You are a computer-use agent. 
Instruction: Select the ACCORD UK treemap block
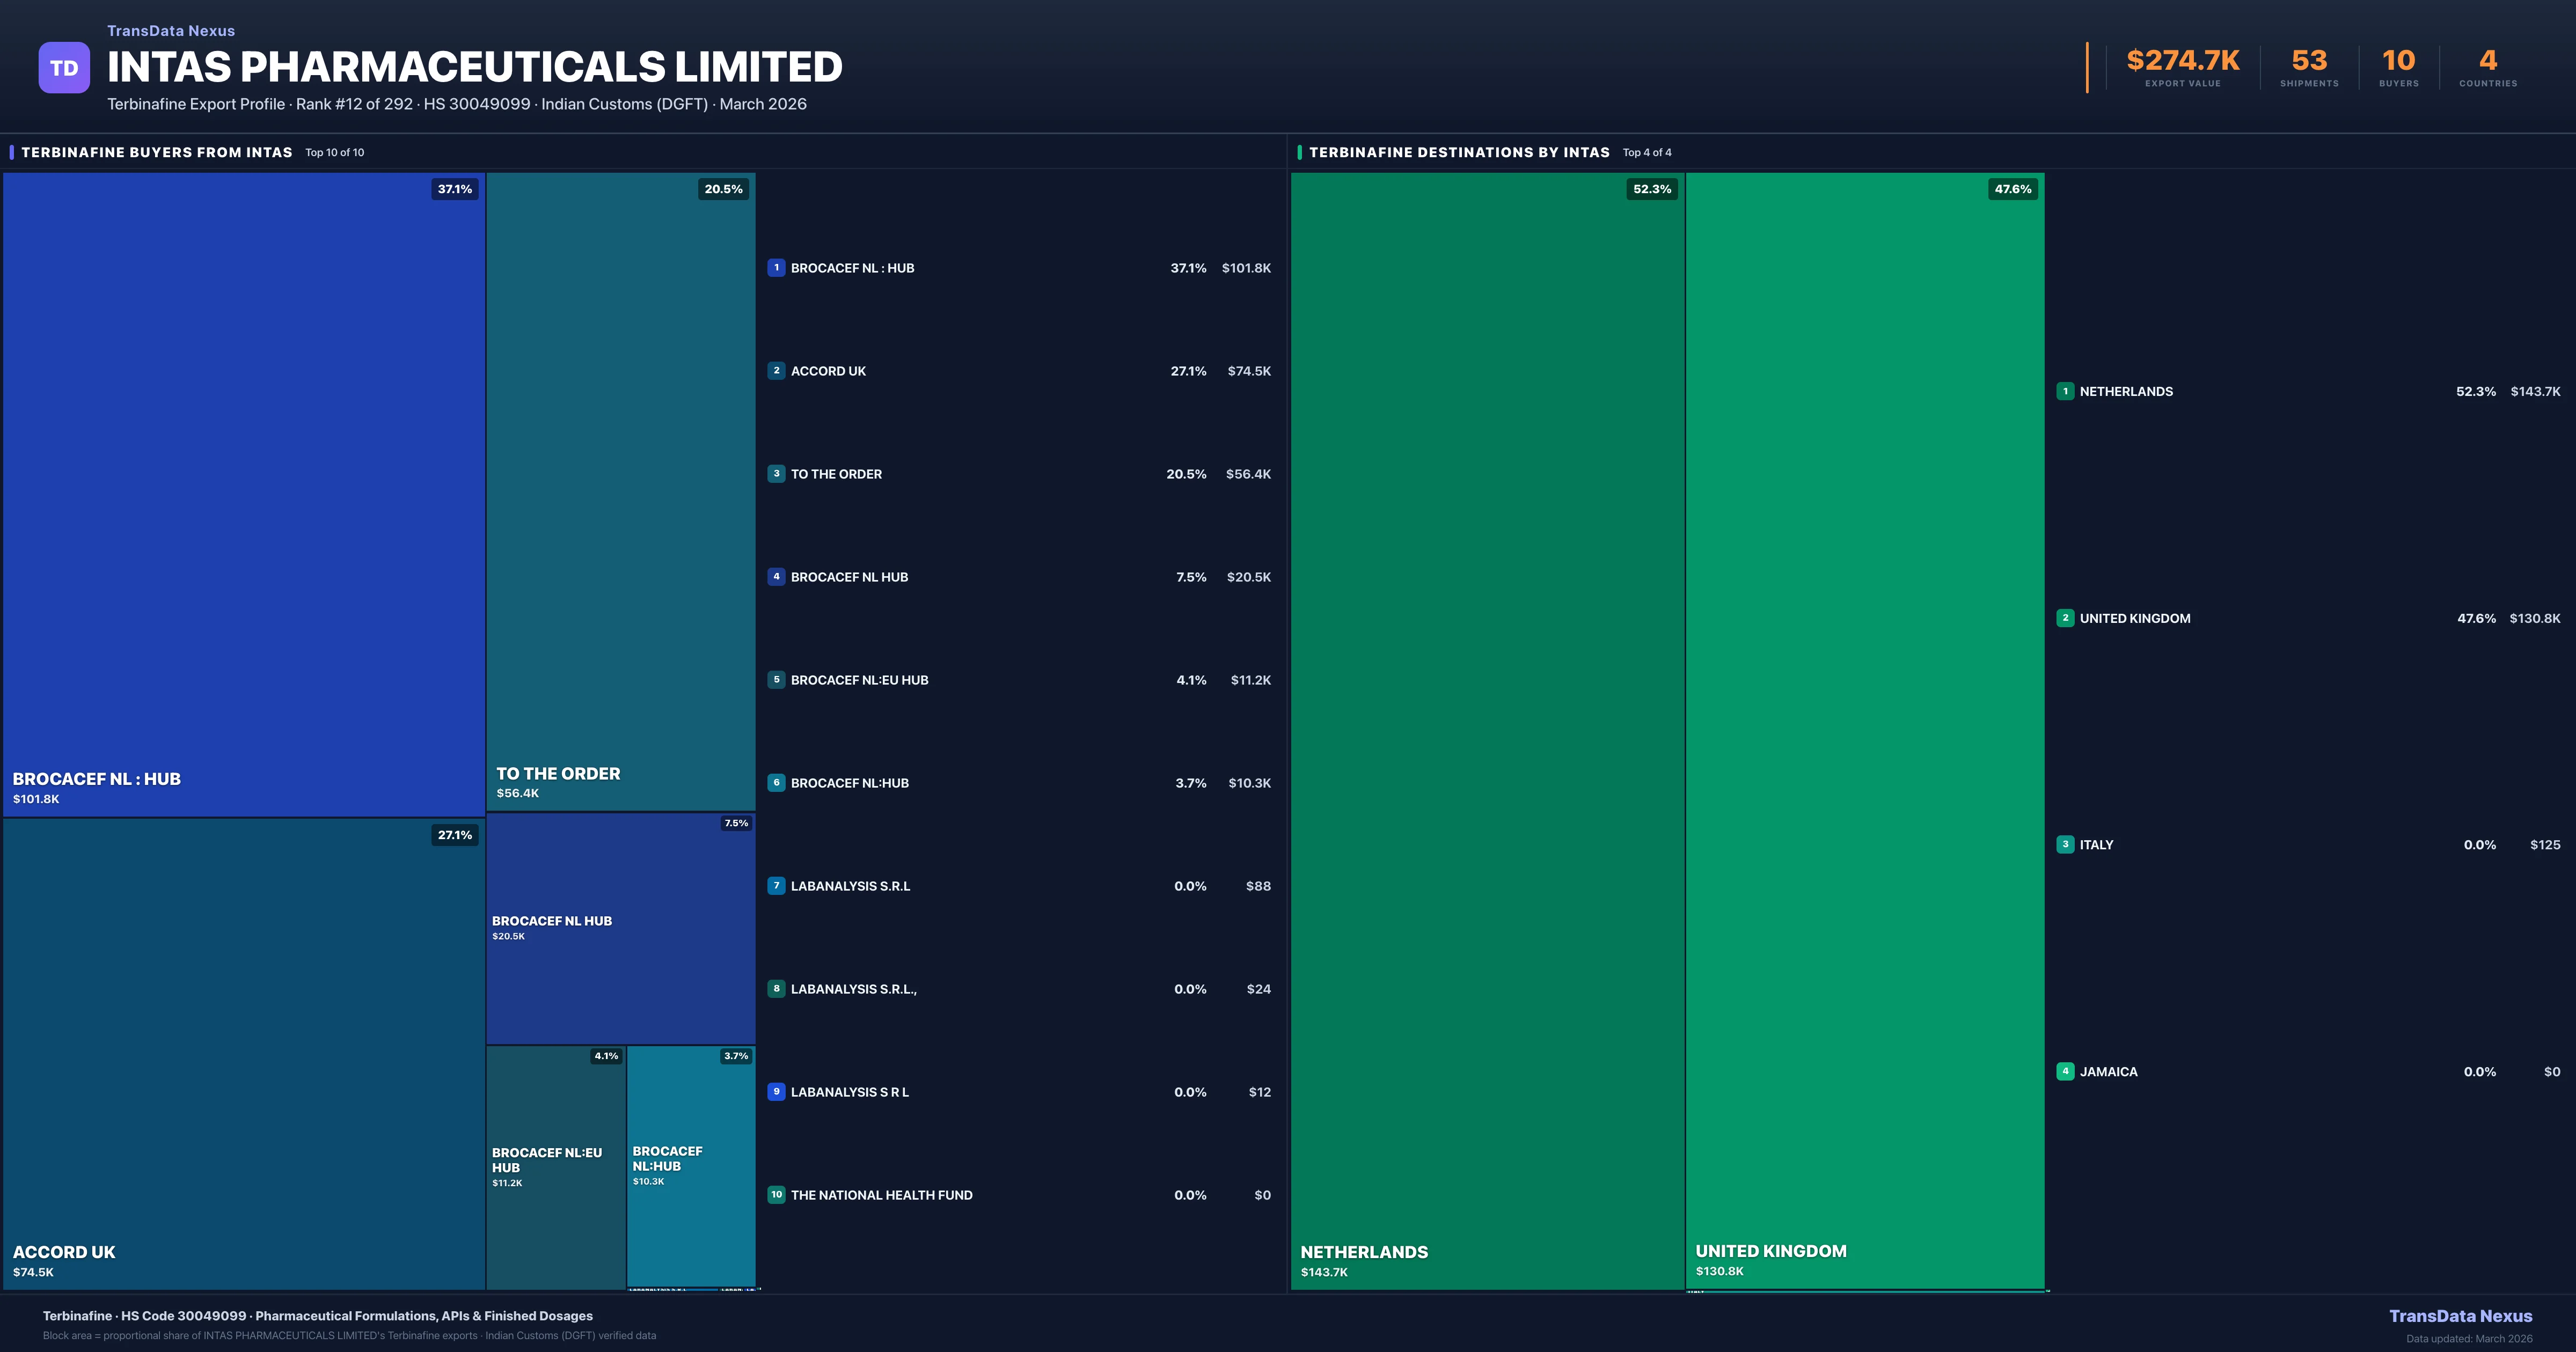point(243,1050)
